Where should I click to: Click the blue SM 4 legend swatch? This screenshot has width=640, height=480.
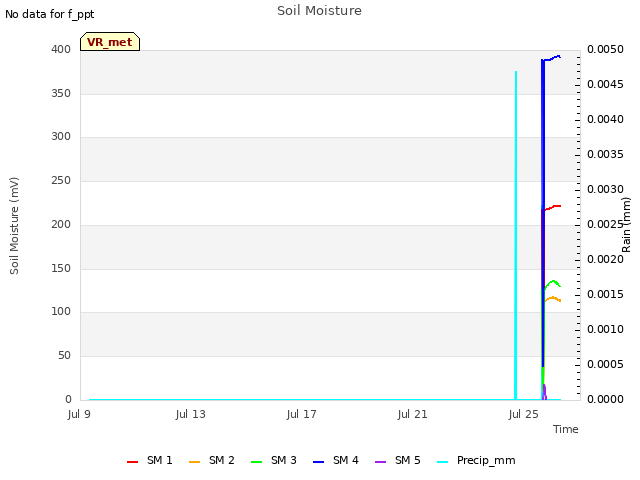318,462
